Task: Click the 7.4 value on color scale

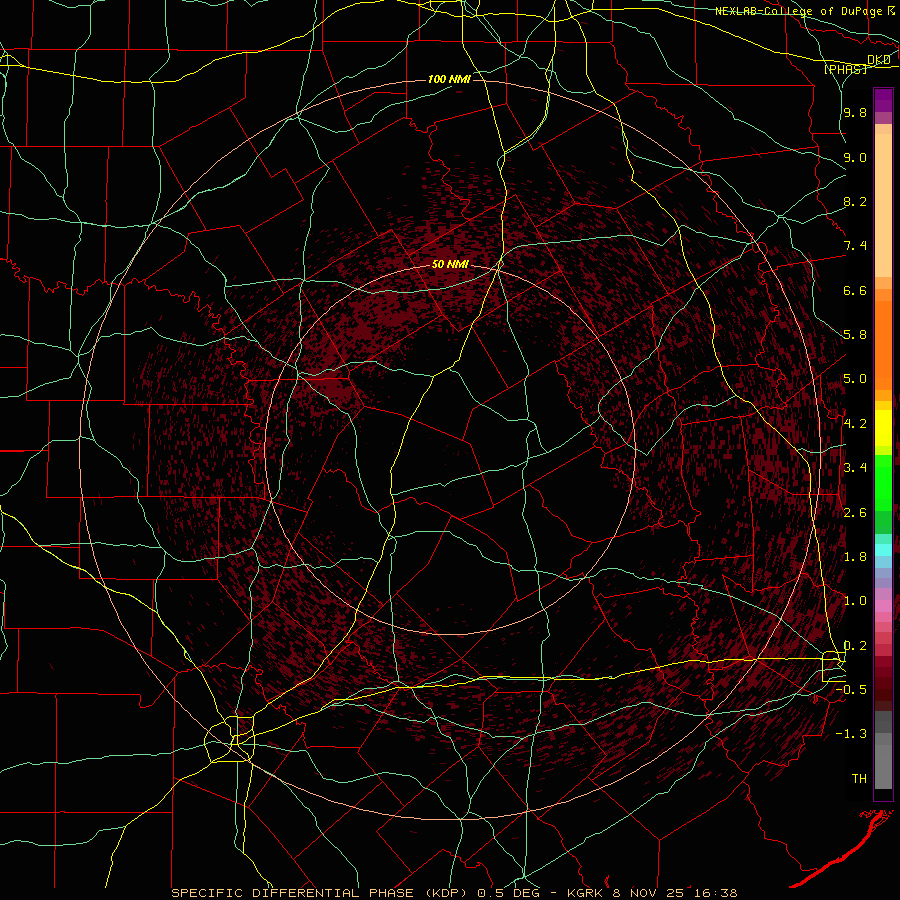Action: tap(855, 246)
